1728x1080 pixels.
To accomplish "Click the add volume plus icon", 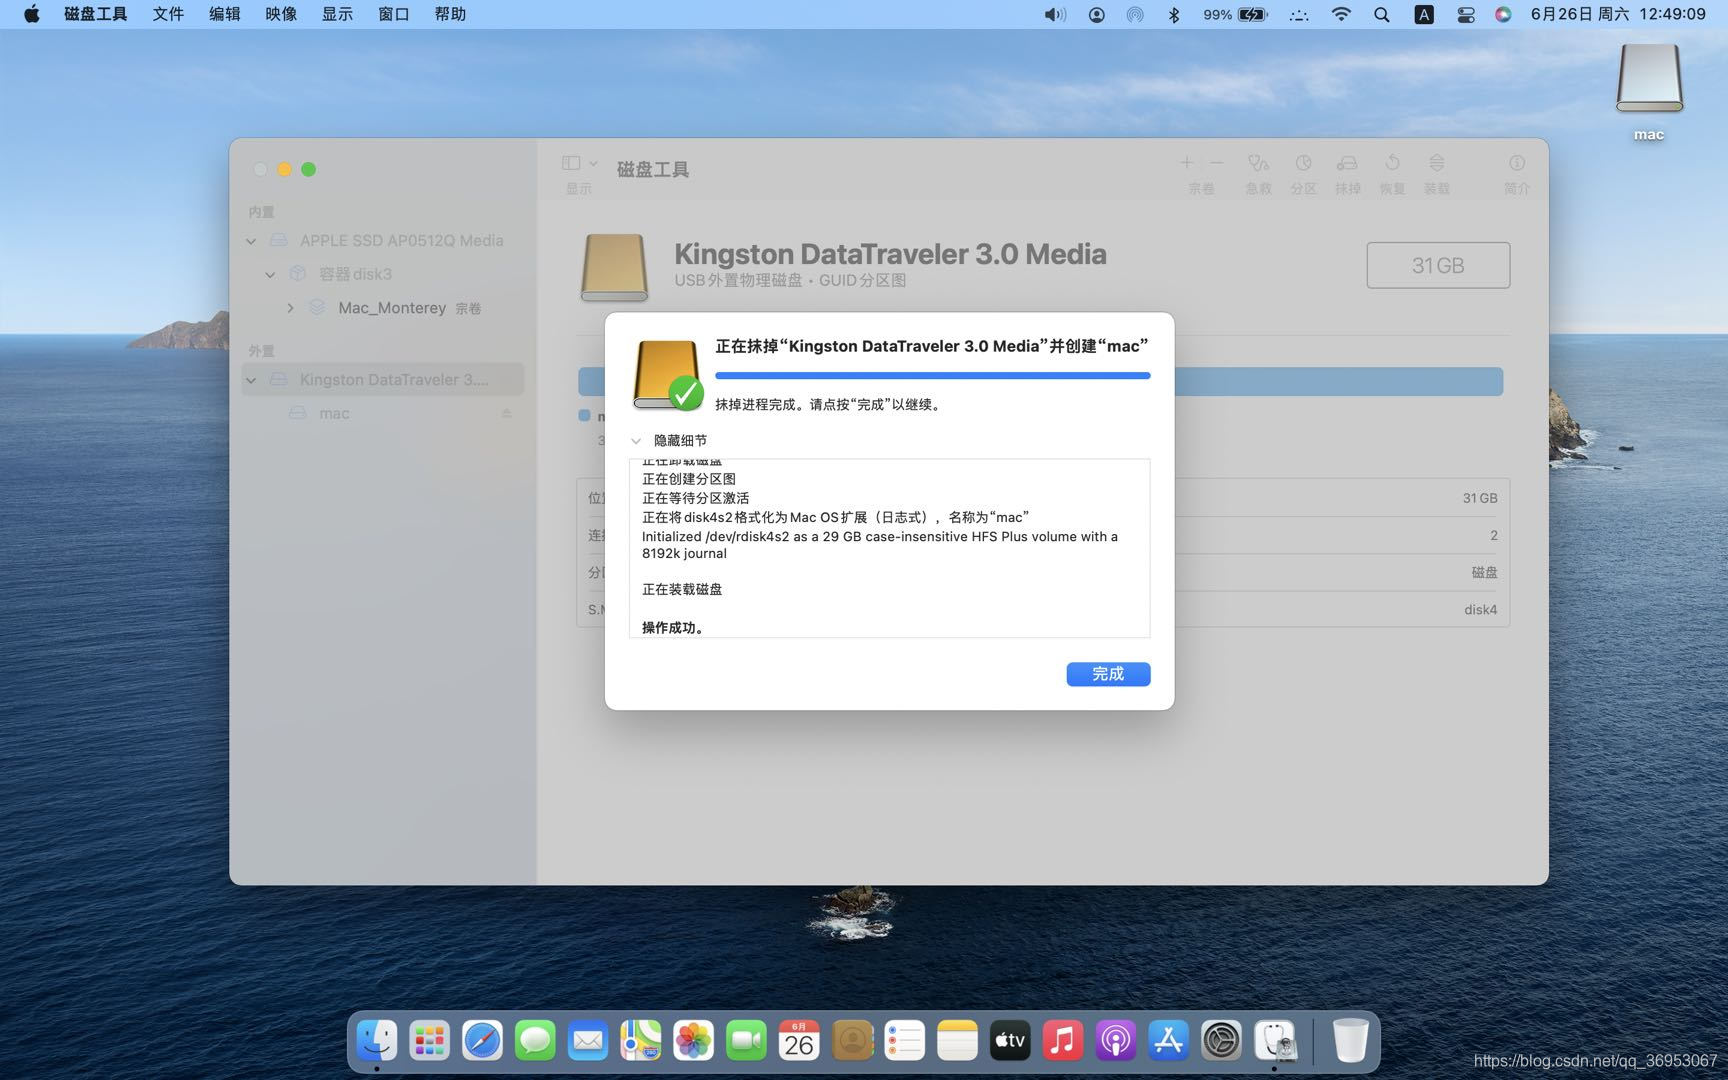I will click(x=1186, y=163).
